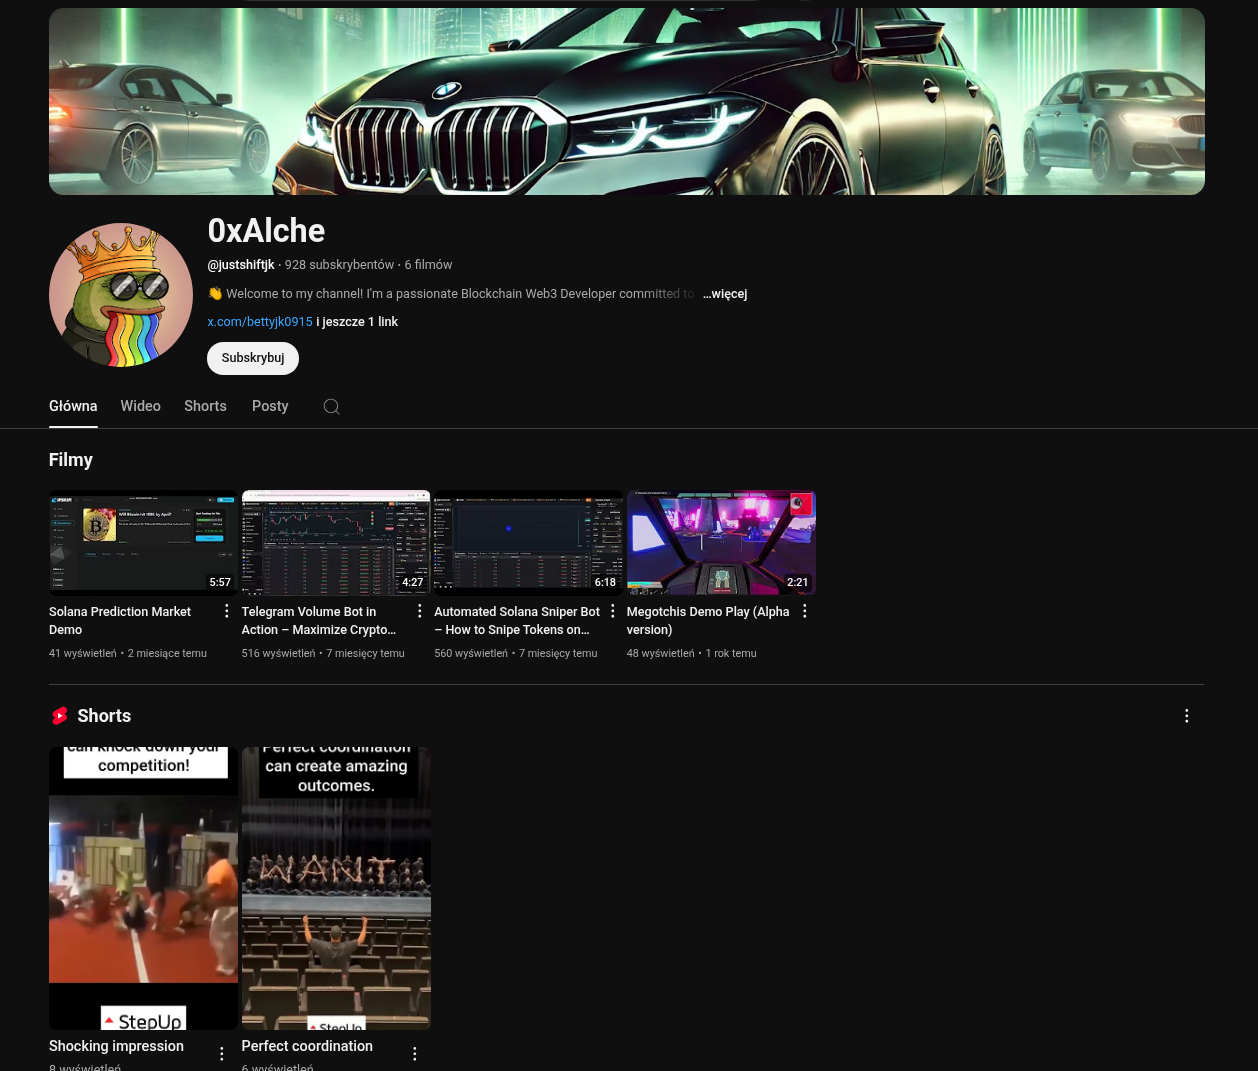1258x1071 pixels.
Task: Open options menu for Solana Prediction Market Demo
Action: pyautogui.click(x=227, y=611)
